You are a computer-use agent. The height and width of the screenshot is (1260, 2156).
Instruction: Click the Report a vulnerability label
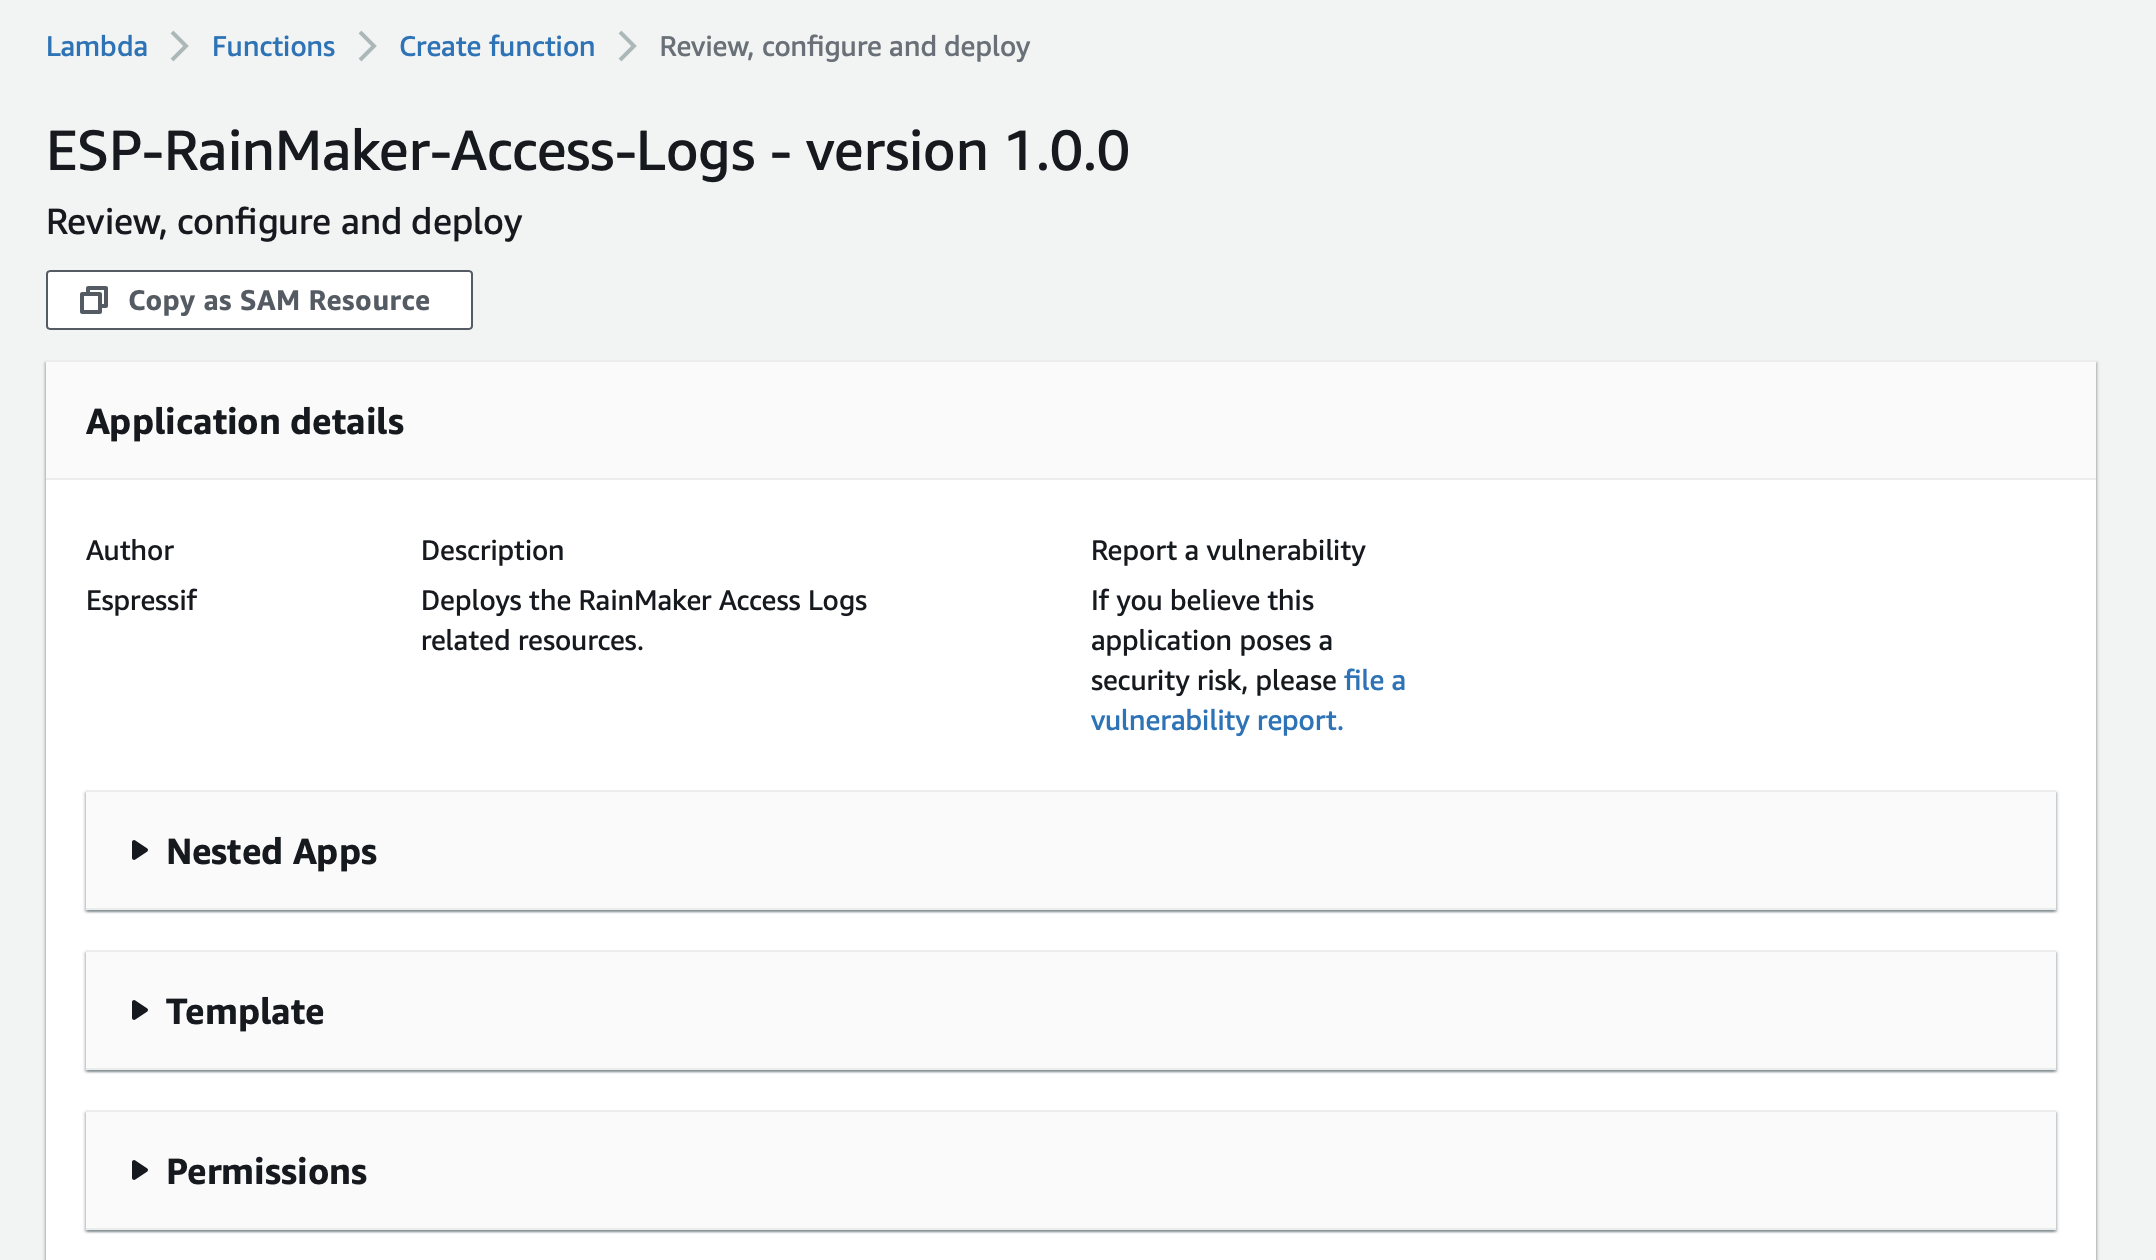pyautogui.click(x=1228, y=550)
